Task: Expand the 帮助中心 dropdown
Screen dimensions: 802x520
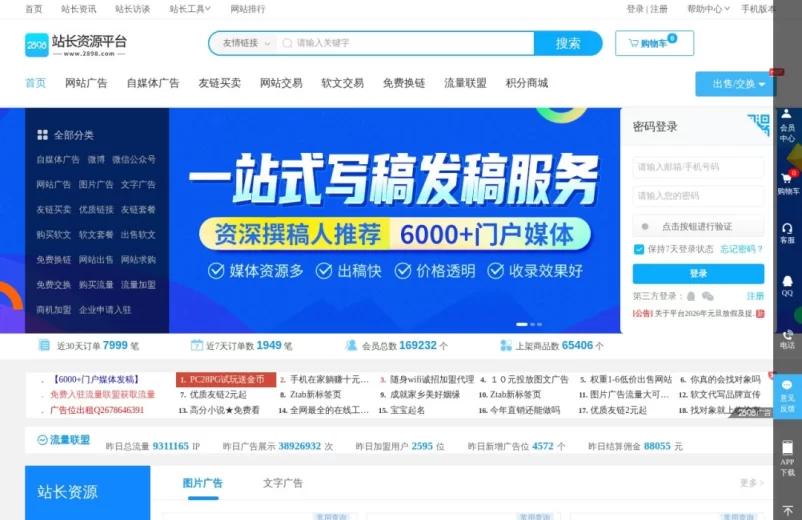Action: coord(708,9)
